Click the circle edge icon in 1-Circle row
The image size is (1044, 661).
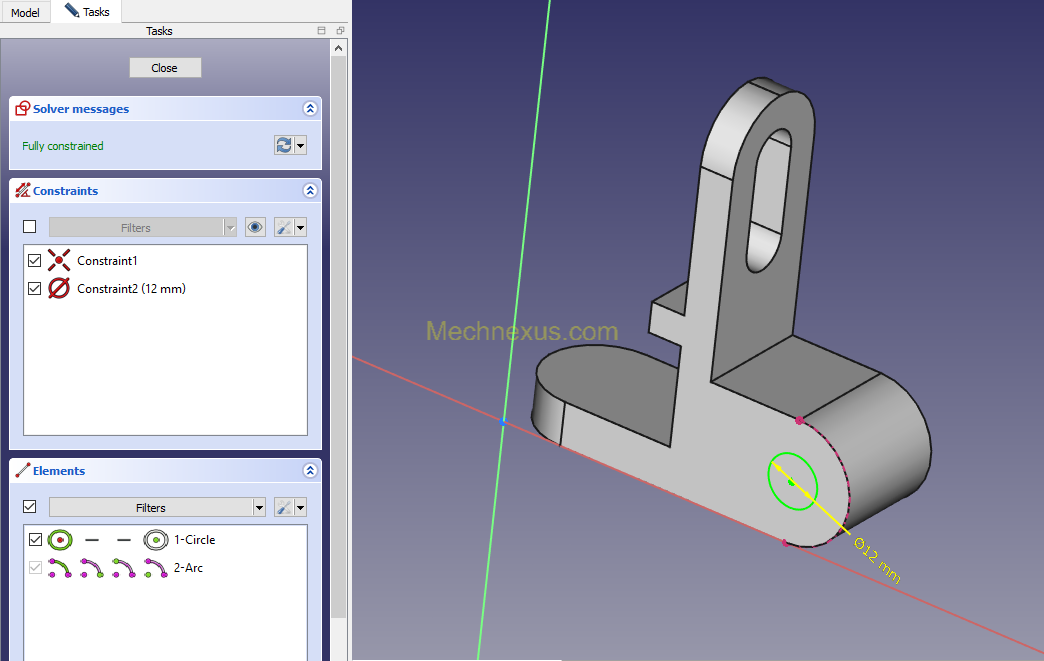pyautogui.click(x=60, y=540)
